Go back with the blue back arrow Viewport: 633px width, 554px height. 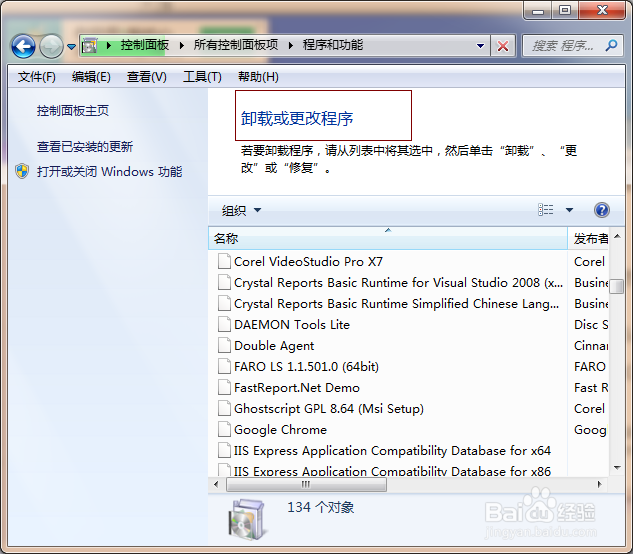tap(23, 46)
